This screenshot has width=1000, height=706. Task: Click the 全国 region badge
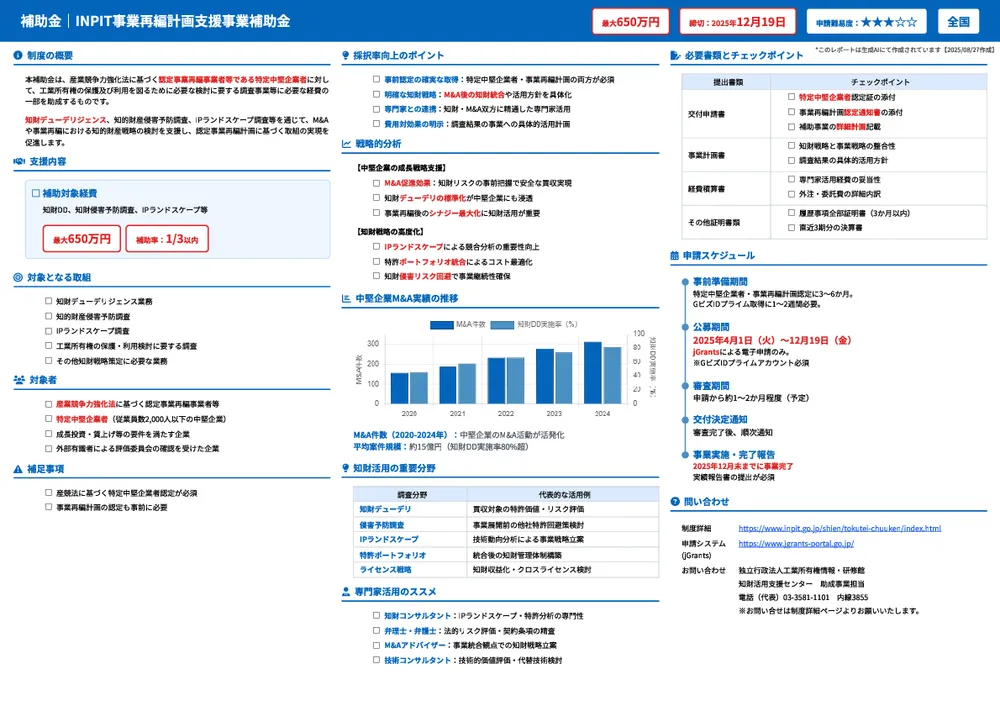959,22
